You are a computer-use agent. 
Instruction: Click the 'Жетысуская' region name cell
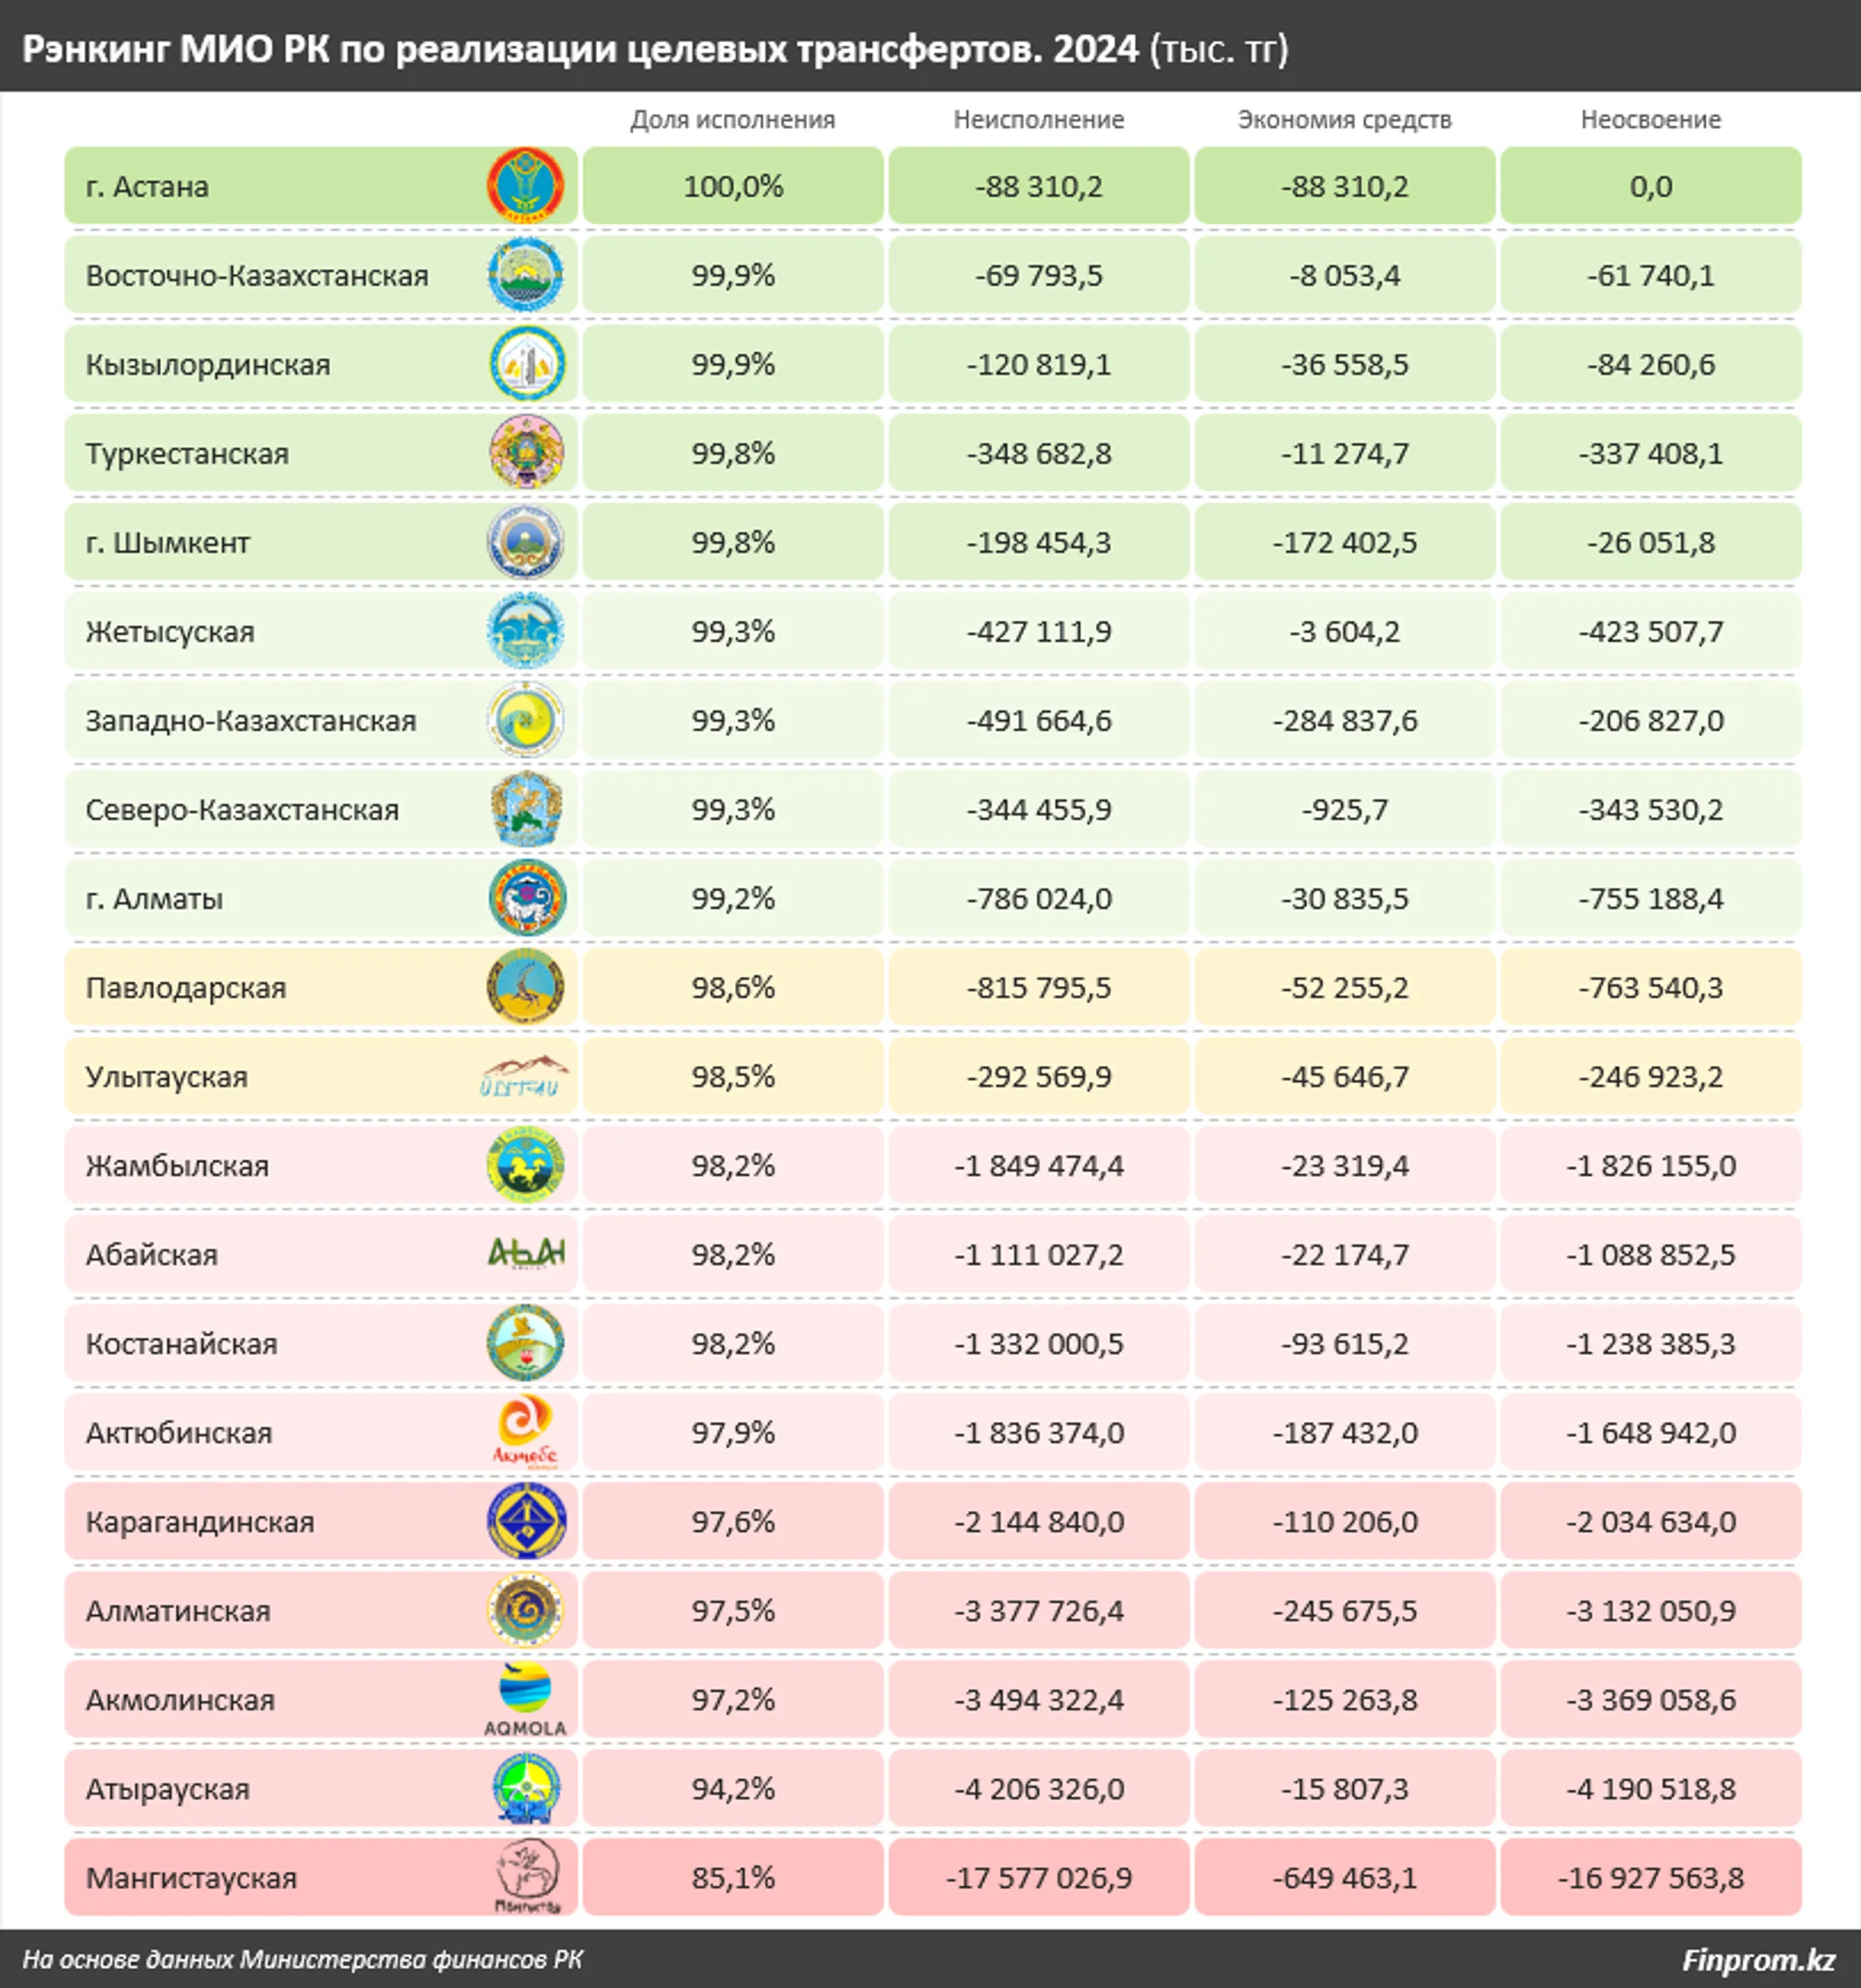[321, 631]
